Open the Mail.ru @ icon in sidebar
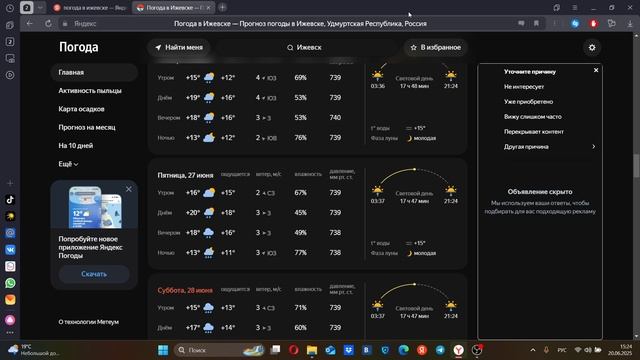 tap(10, 233)
